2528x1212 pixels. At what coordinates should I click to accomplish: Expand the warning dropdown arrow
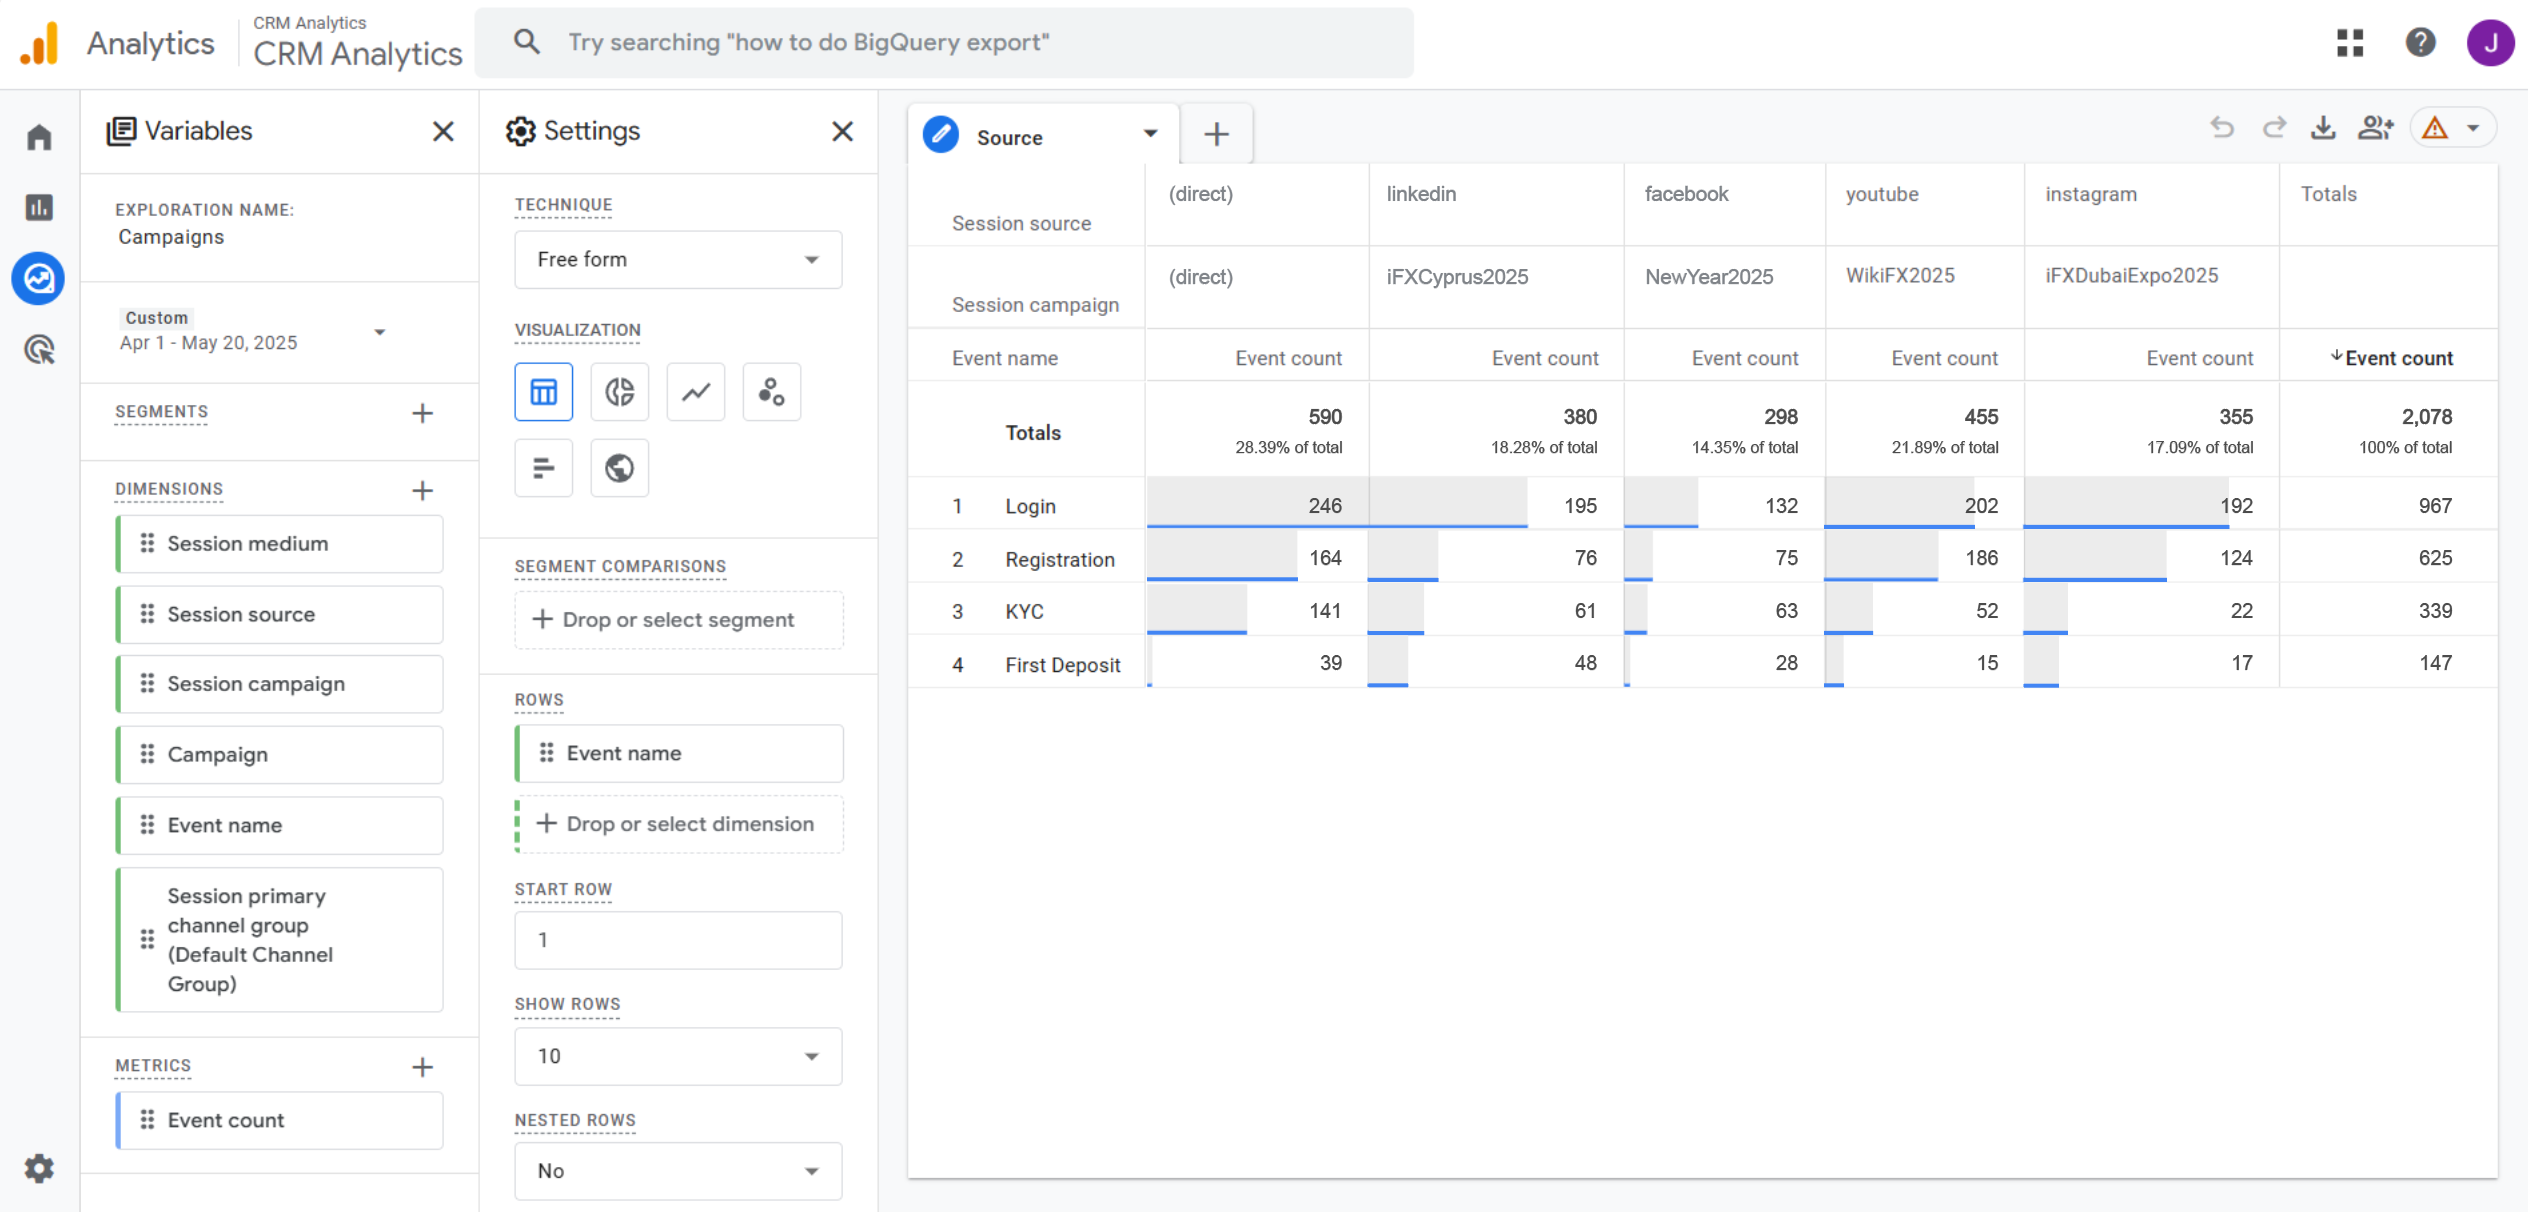click(2473, 128)
